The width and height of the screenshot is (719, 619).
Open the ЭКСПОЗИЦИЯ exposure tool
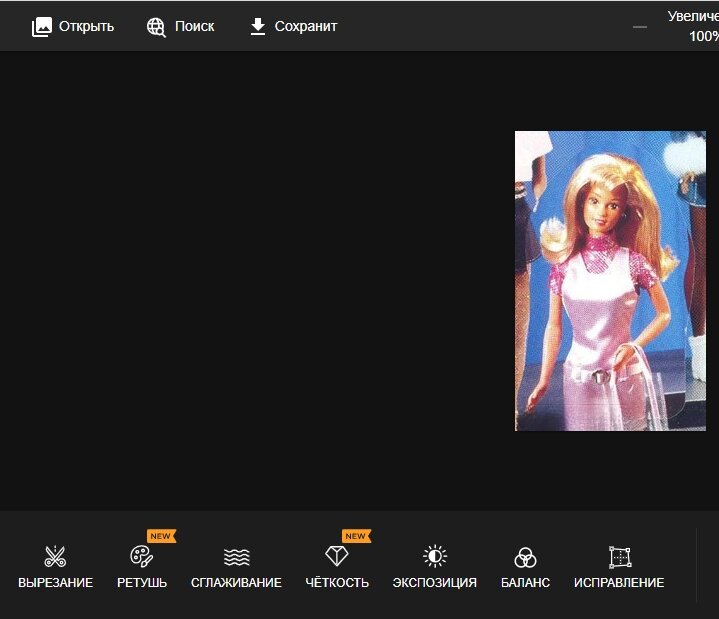click(x=435, y=567)
